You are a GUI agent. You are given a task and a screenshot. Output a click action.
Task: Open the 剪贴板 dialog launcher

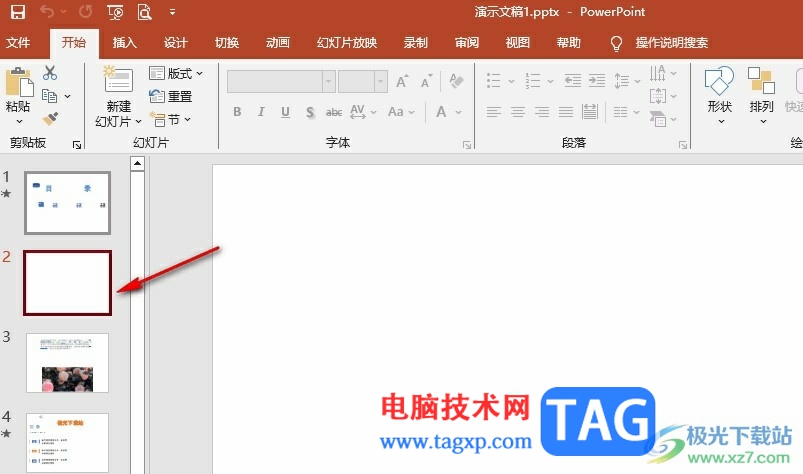click(x=77, y=145)
